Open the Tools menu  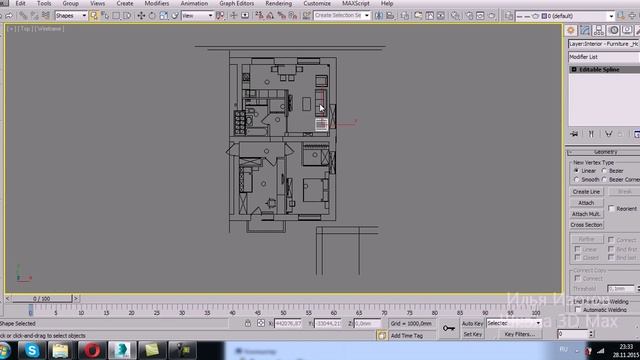tap(44, 3)
